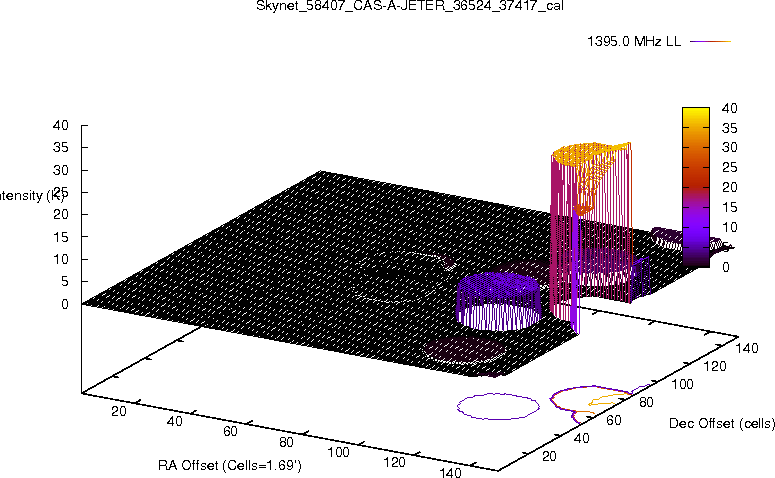This screenshot has width=775, height=478.
Task: Click tick 60 on the Dec Offset axis
Action: click(614, 420)
